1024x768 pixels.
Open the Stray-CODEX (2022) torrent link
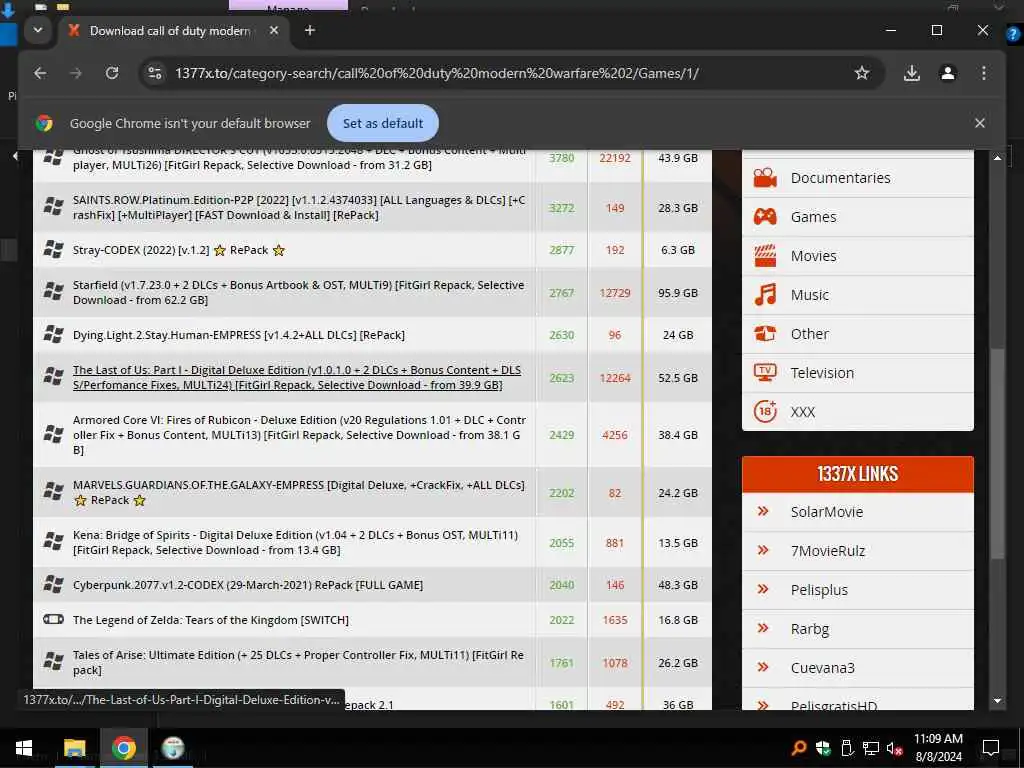[x=179, y=250]
